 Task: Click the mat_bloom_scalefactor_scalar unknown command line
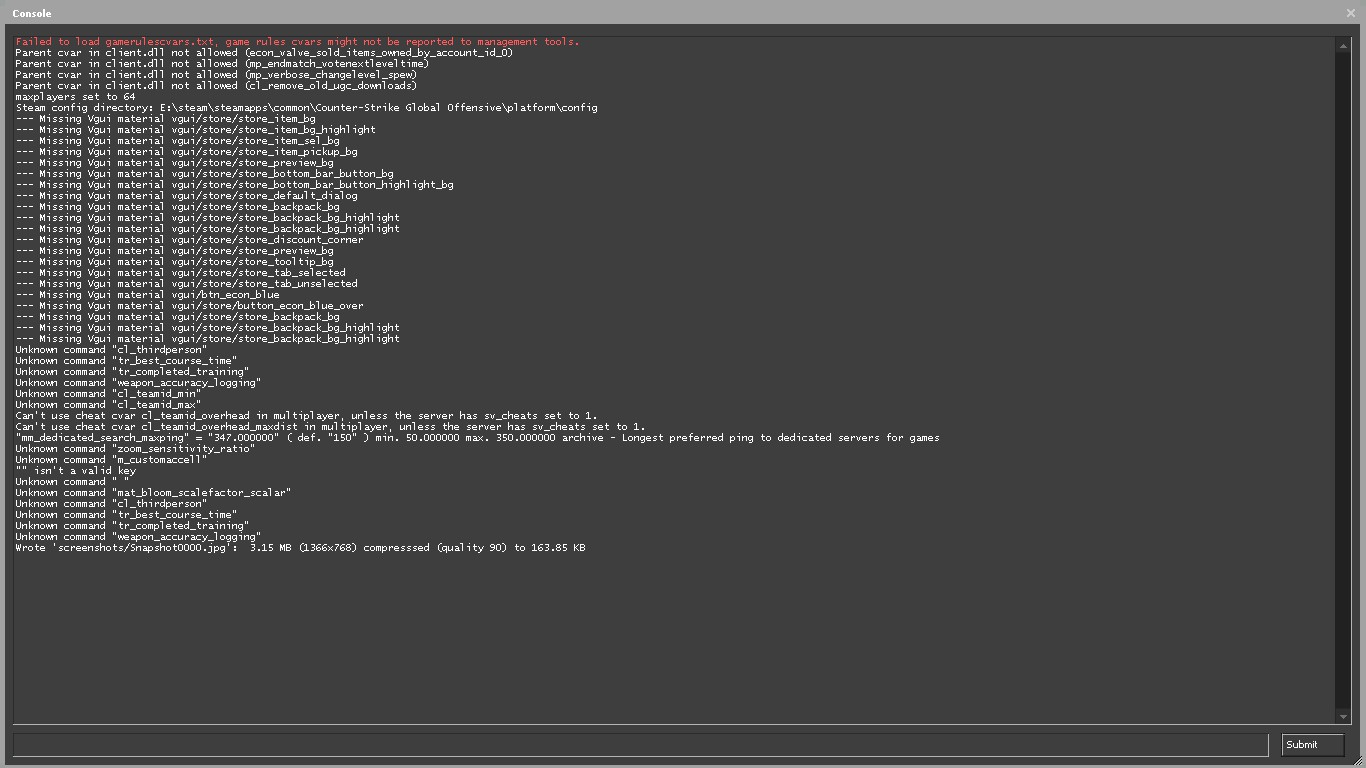[x=153, y=493]
